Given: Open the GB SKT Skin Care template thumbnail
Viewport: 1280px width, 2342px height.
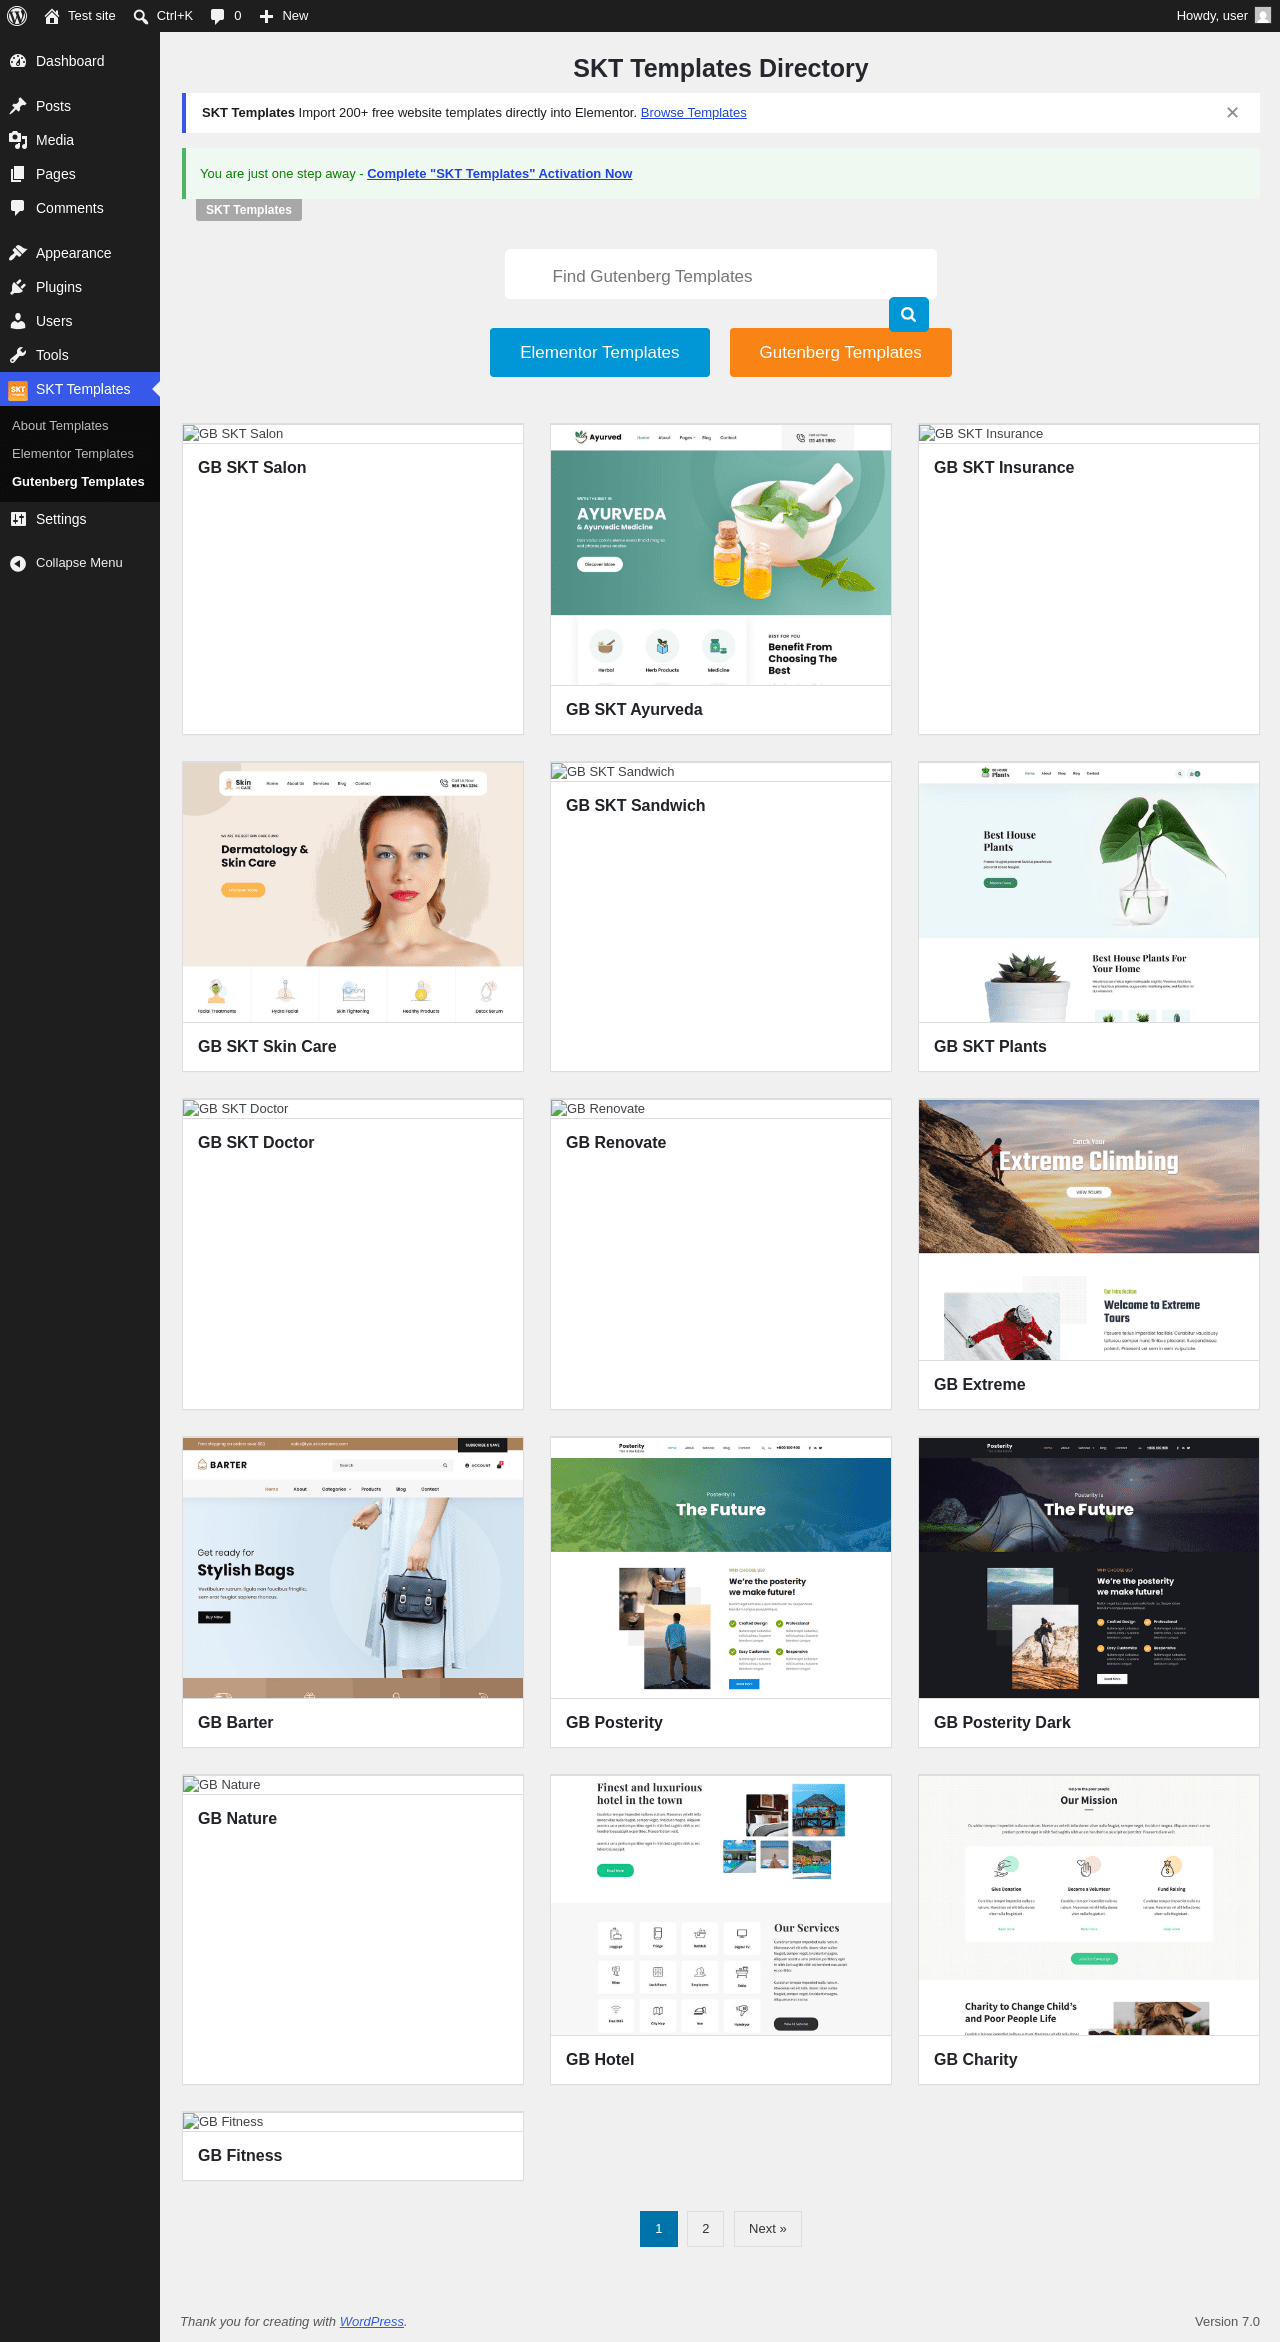Looking at the screenshot, I should point(353,892).
